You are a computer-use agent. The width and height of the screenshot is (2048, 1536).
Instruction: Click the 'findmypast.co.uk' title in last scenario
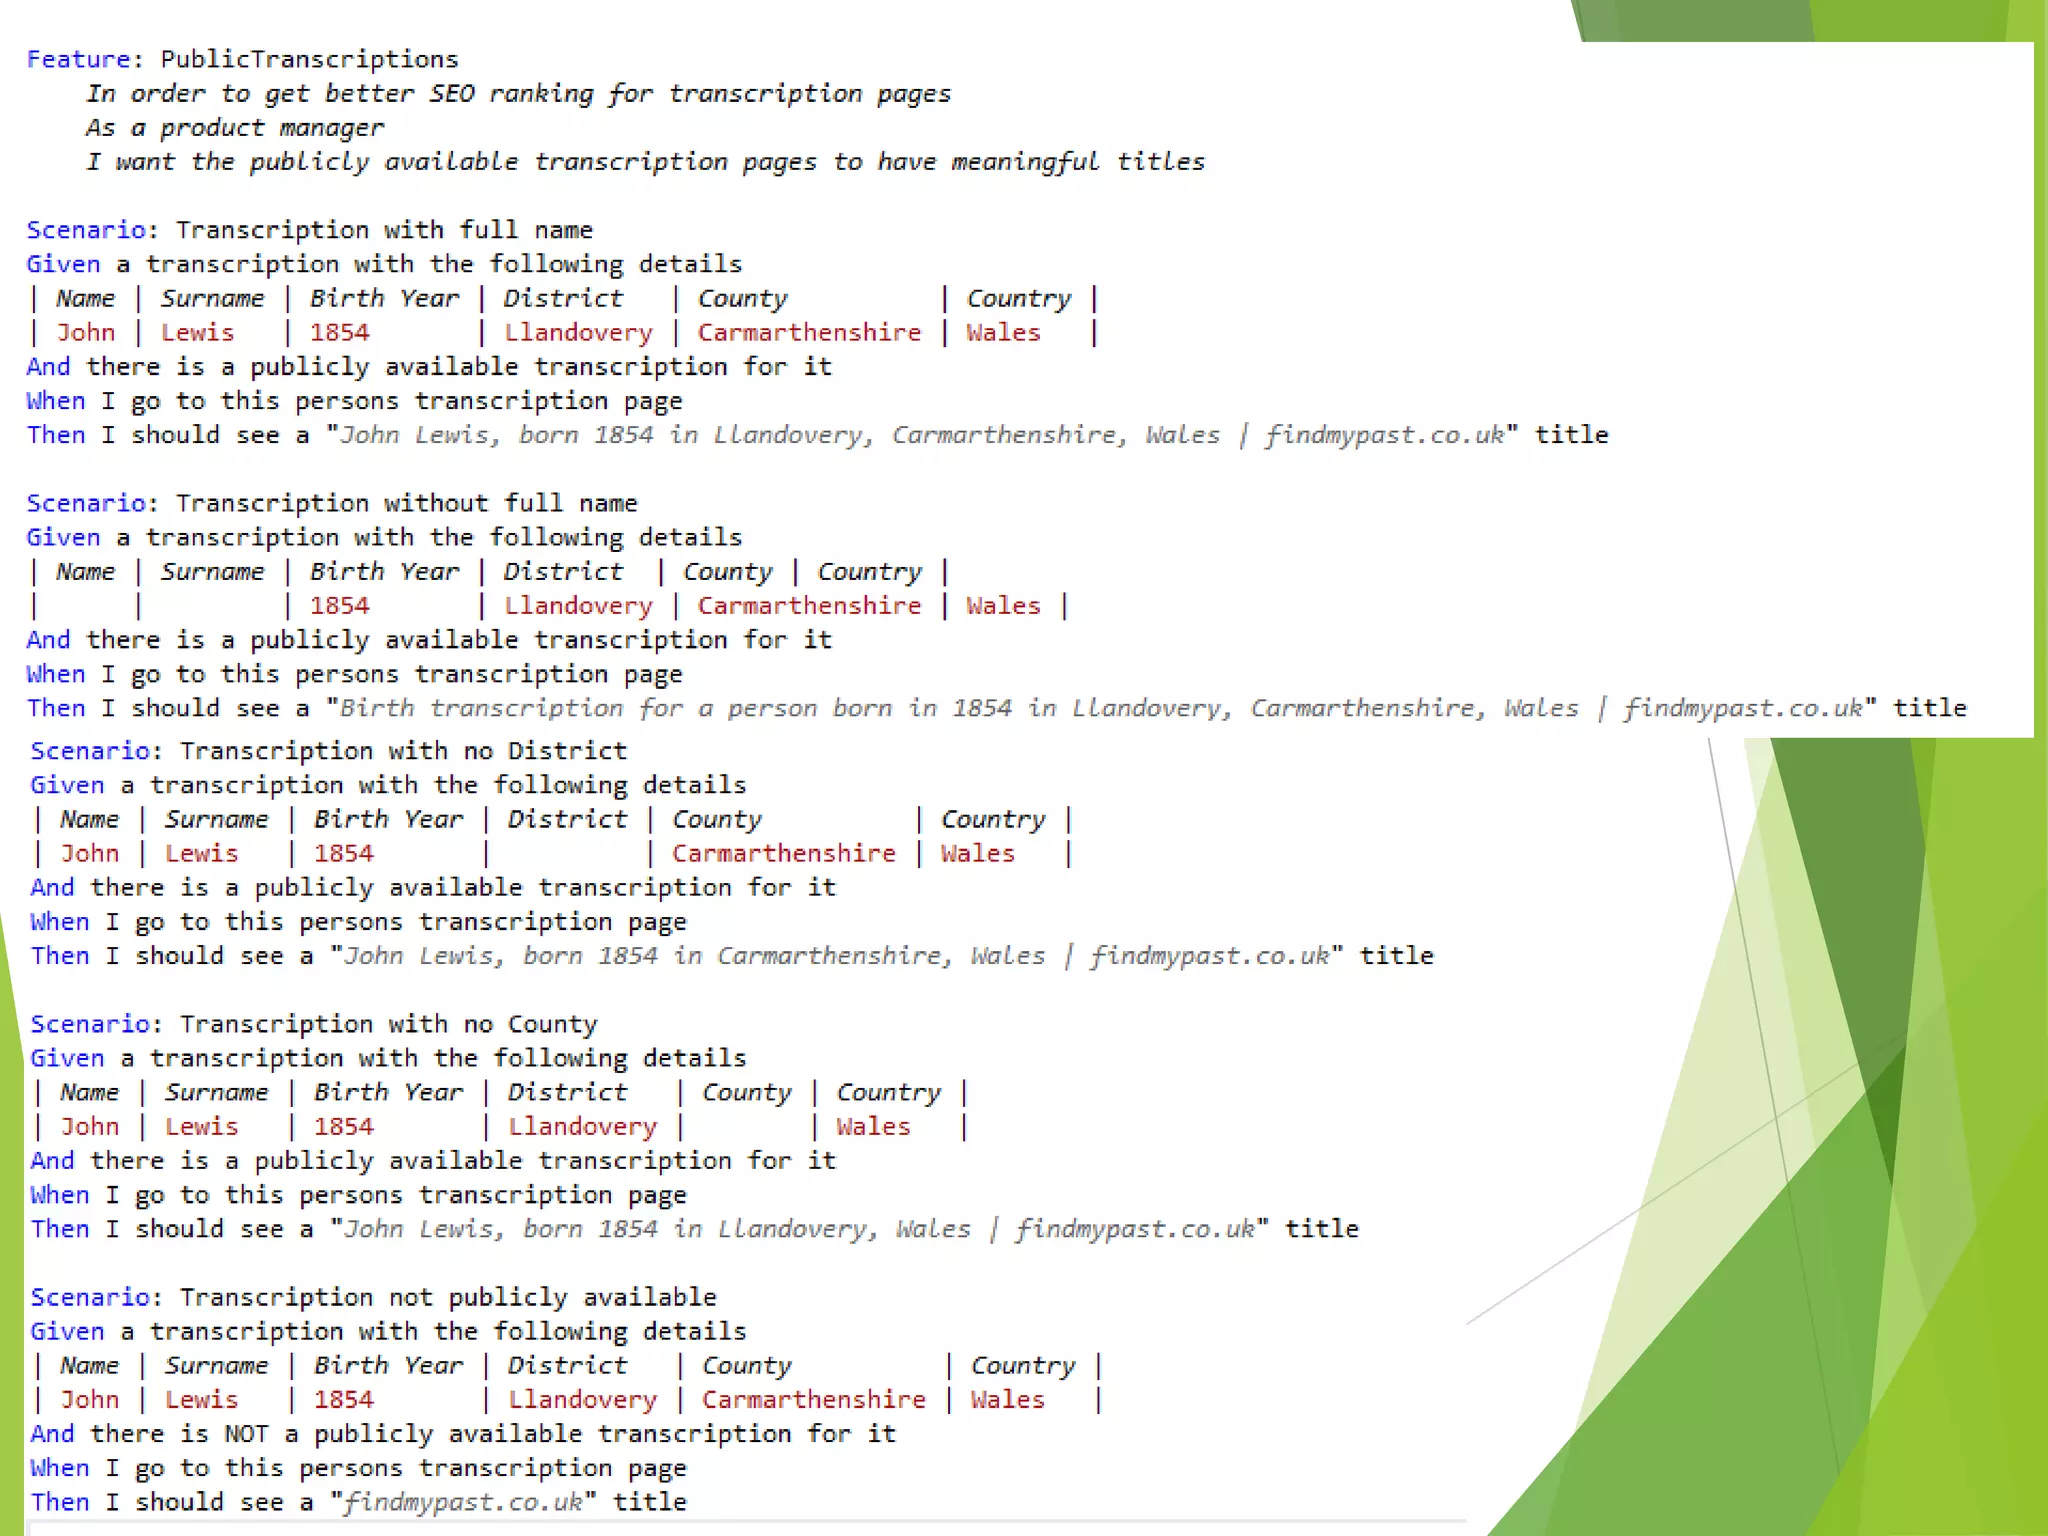click(463, 1502)
